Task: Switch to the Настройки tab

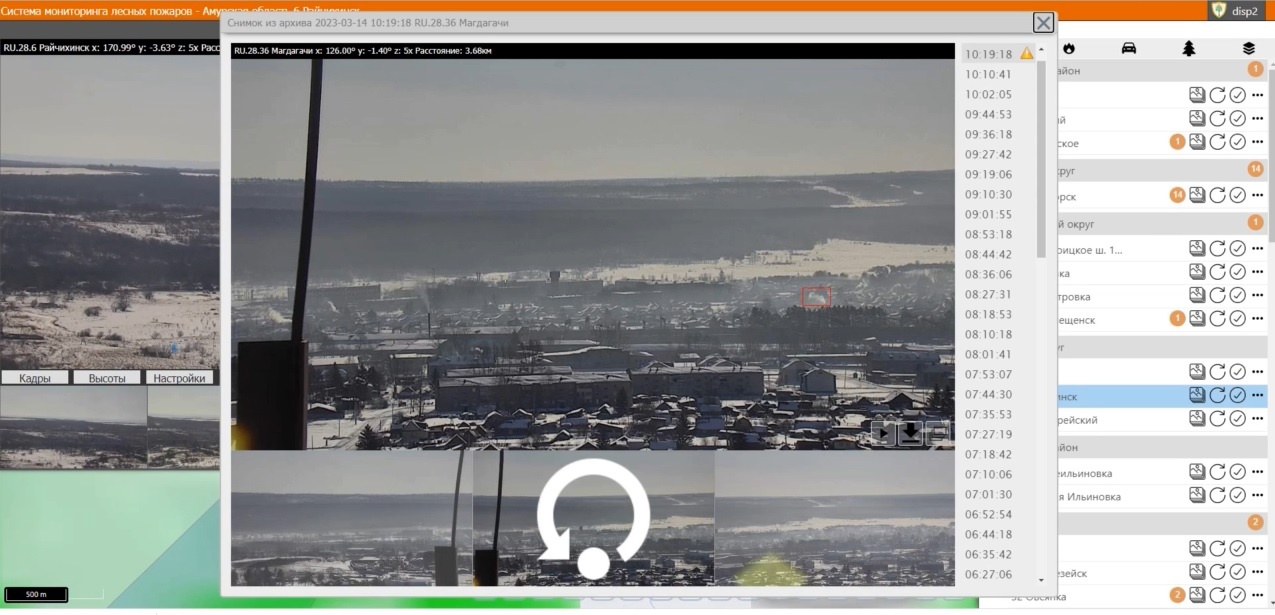Action: [181, 378]
